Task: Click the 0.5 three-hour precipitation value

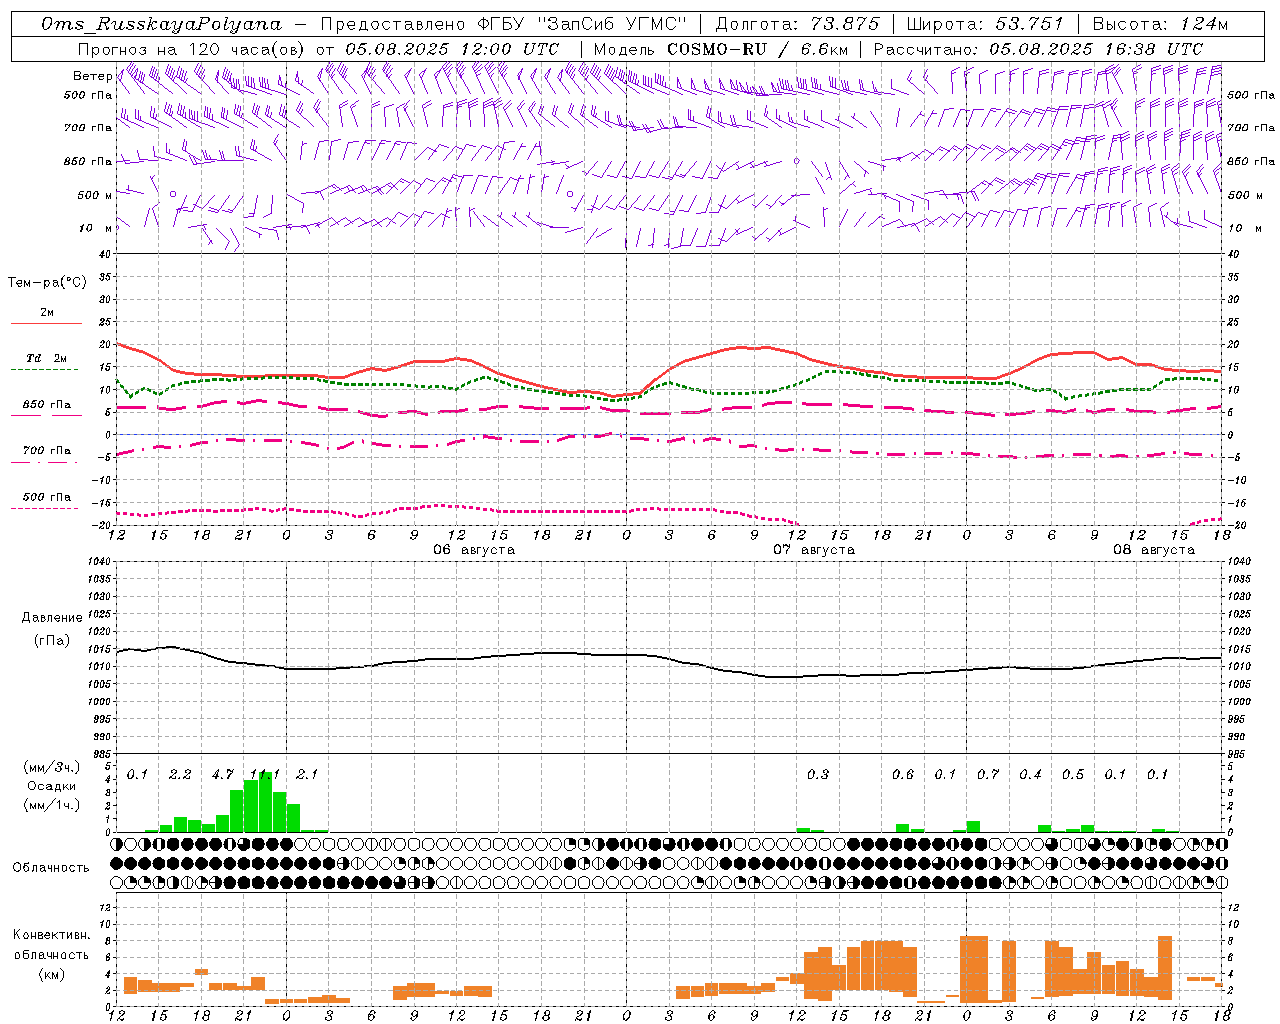Action: (x=1073, y=774)
